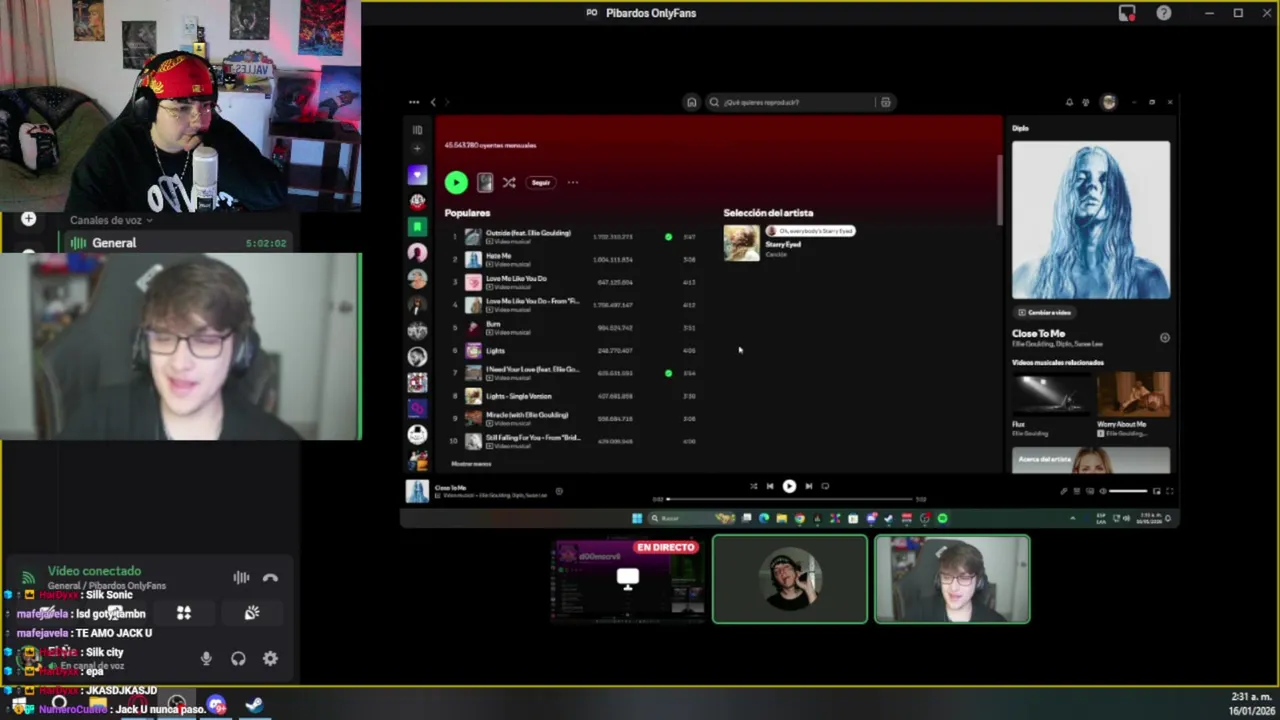Open the artist more-options three dots menu
The height and width of the screenshot is (720, 1280).
tap(573, 183)
